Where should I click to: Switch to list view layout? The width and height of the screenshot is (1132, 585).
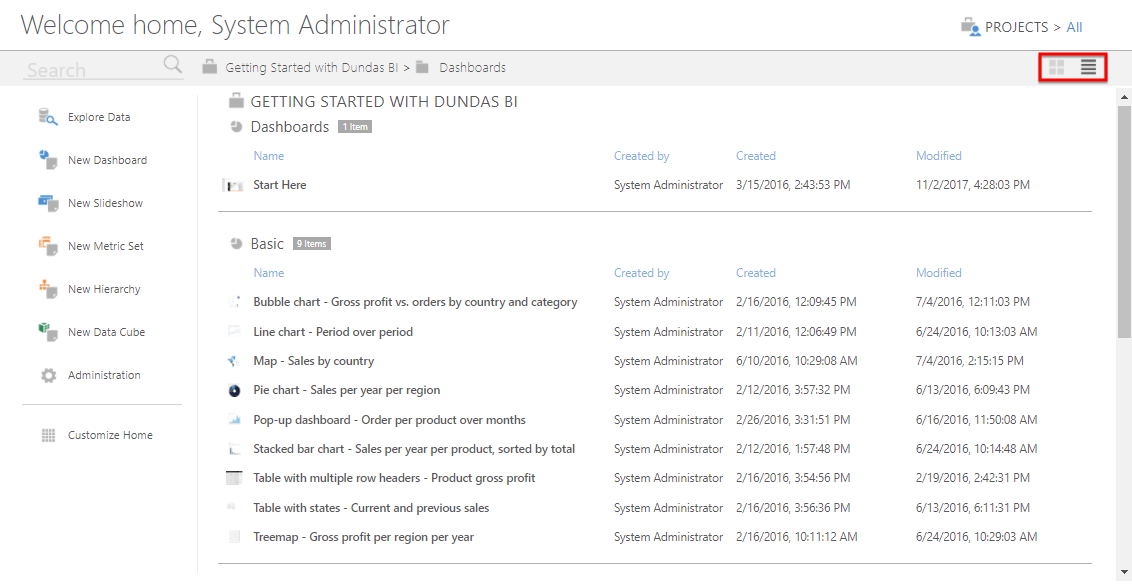tap(1088, 67)
